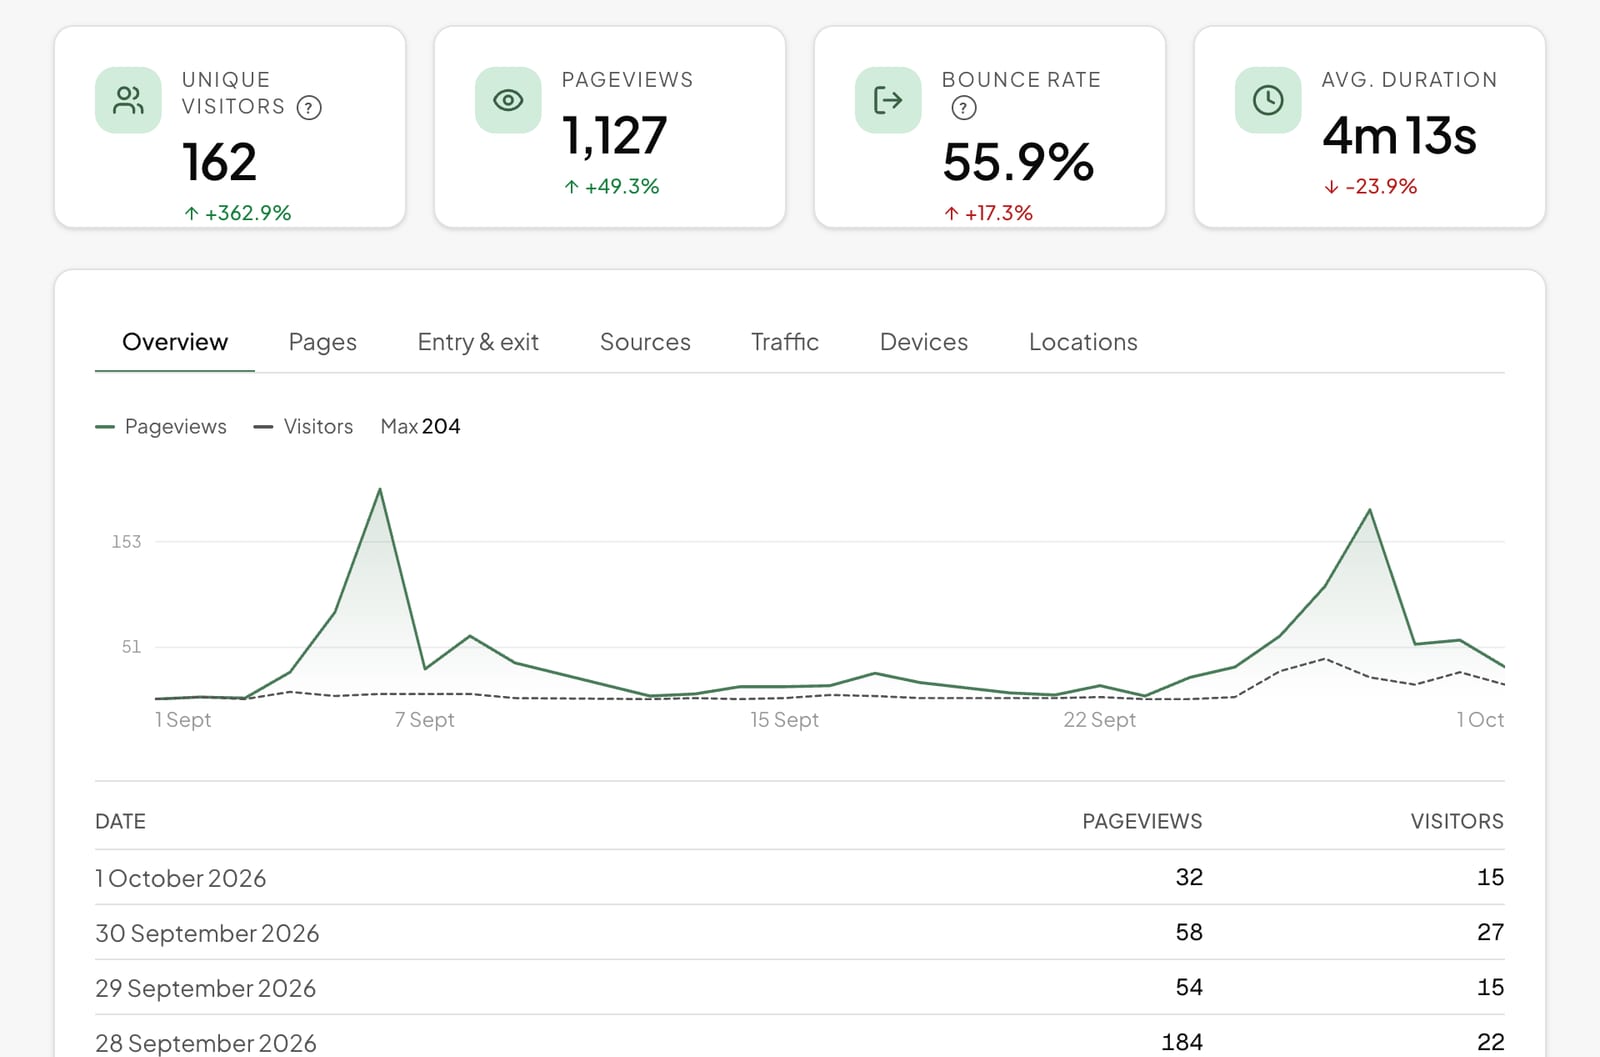Select the Devices tab
Image resolution: width=1600 pixels, height=1057 pixels.
[x=924, y=342]
